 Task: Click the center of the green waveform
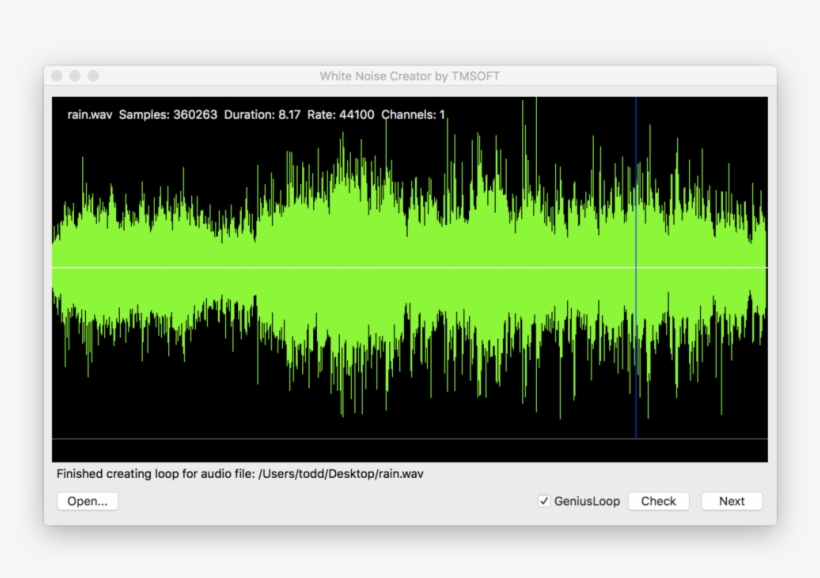pos(410,268)
